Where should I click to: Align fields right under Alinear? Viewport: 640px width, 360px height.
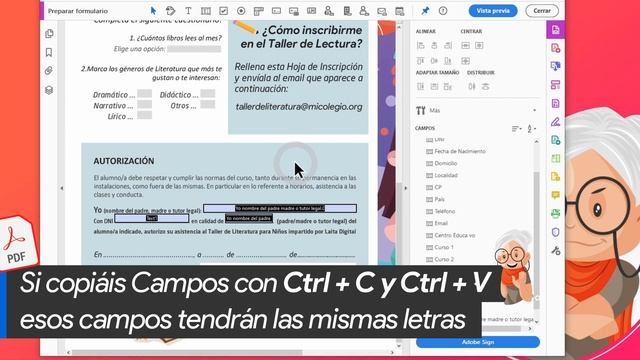coord(448,45)
